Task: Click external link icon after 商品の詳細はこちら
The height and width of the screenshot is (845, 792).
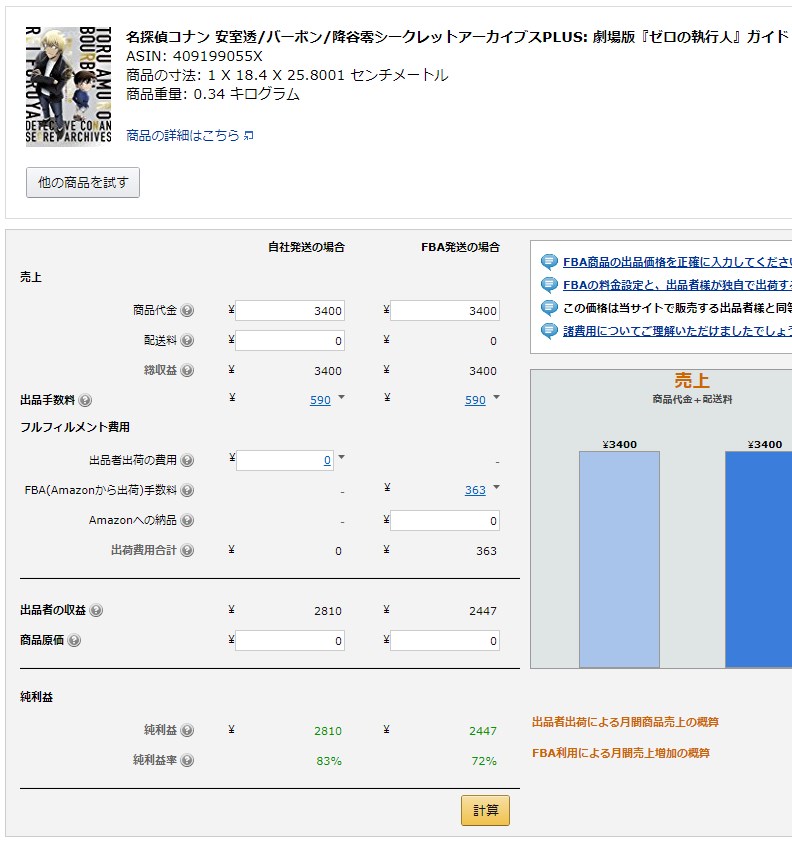Action: tap(248, 136)
